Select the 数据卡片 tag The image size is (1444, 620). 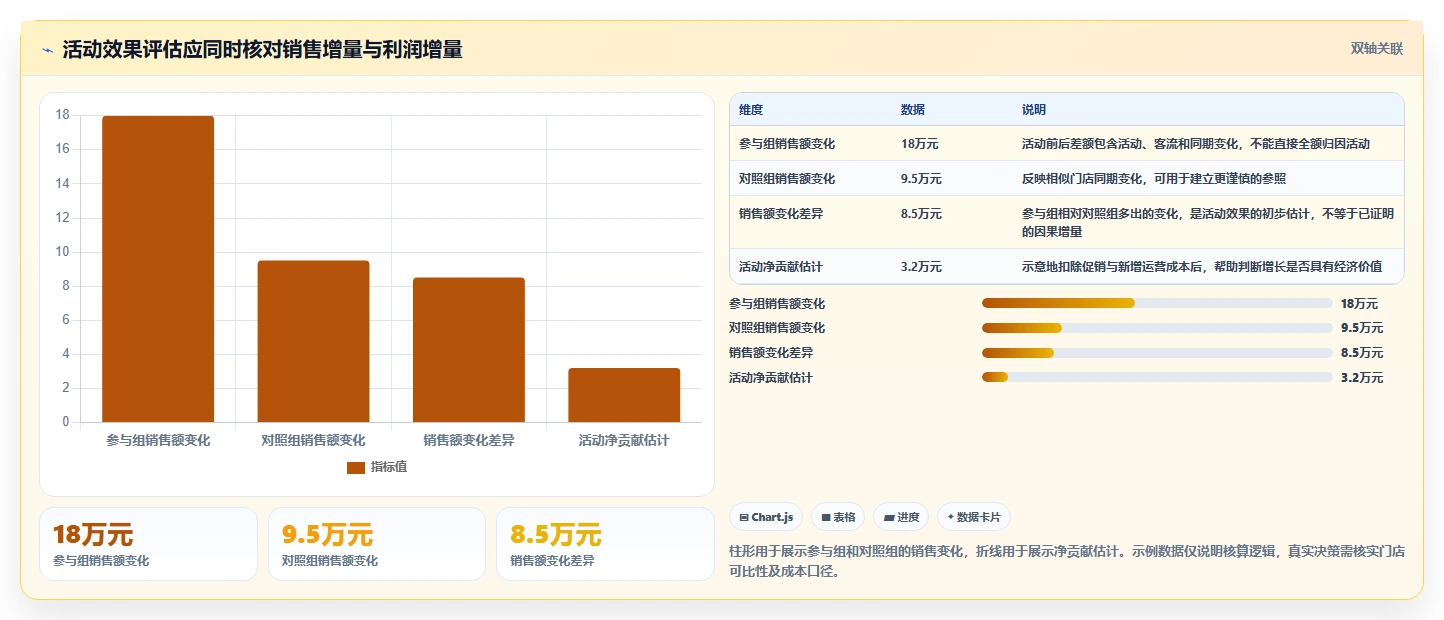[974, 517]
